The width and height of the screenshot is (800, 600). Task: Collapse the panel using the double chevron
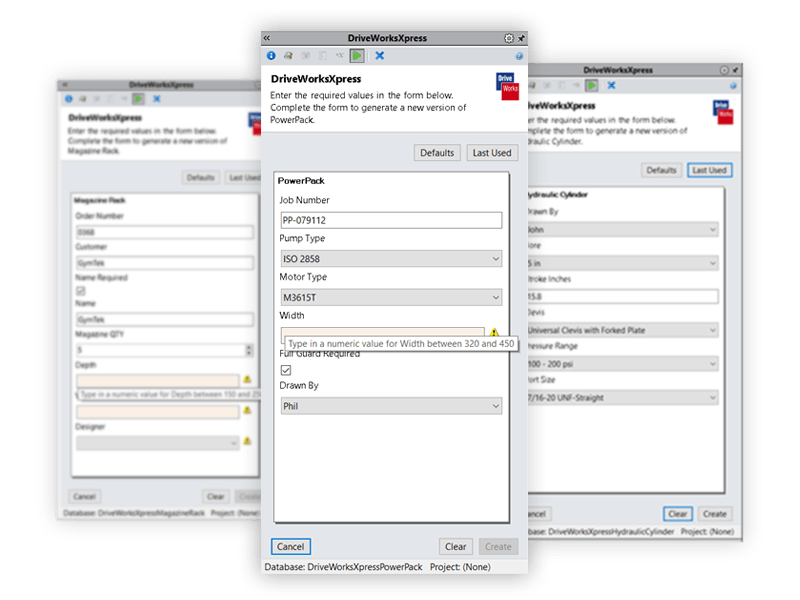pos(266,38)
